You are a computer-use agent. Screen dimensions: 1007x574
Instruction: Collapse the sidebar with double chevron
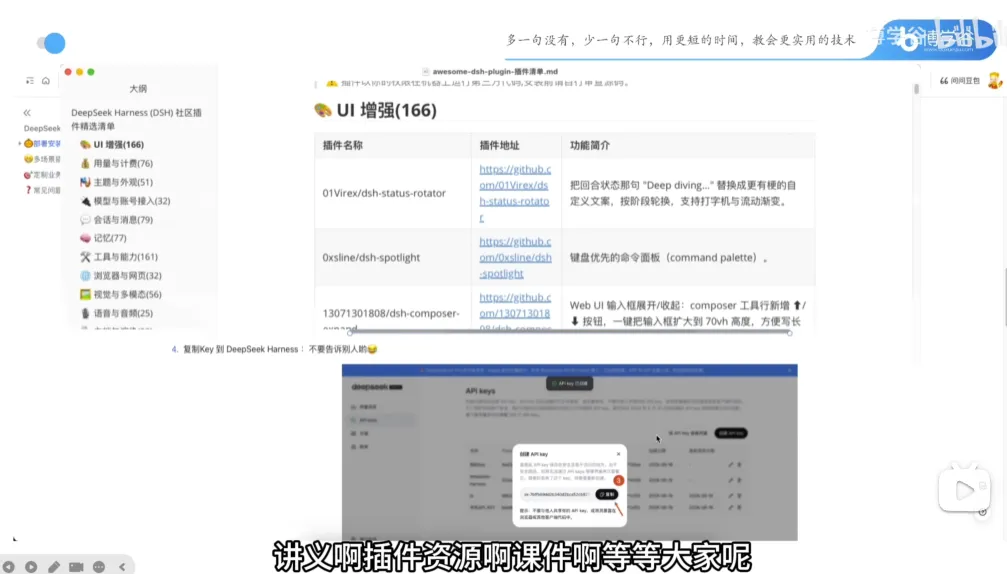coord(27,112)
